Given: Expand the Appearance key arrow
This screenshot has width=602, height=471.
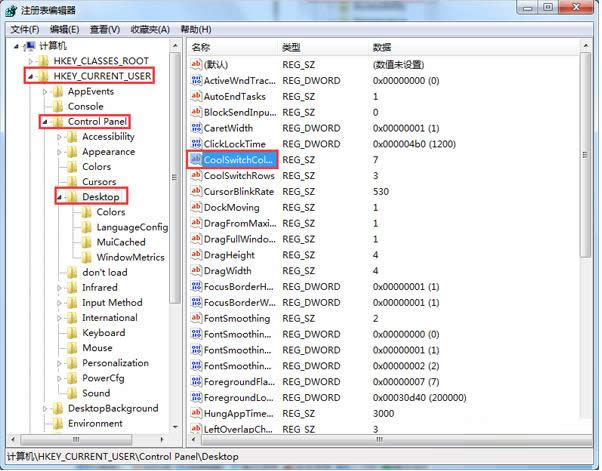Looking at the screenshot, I should [x=59, y=152].
